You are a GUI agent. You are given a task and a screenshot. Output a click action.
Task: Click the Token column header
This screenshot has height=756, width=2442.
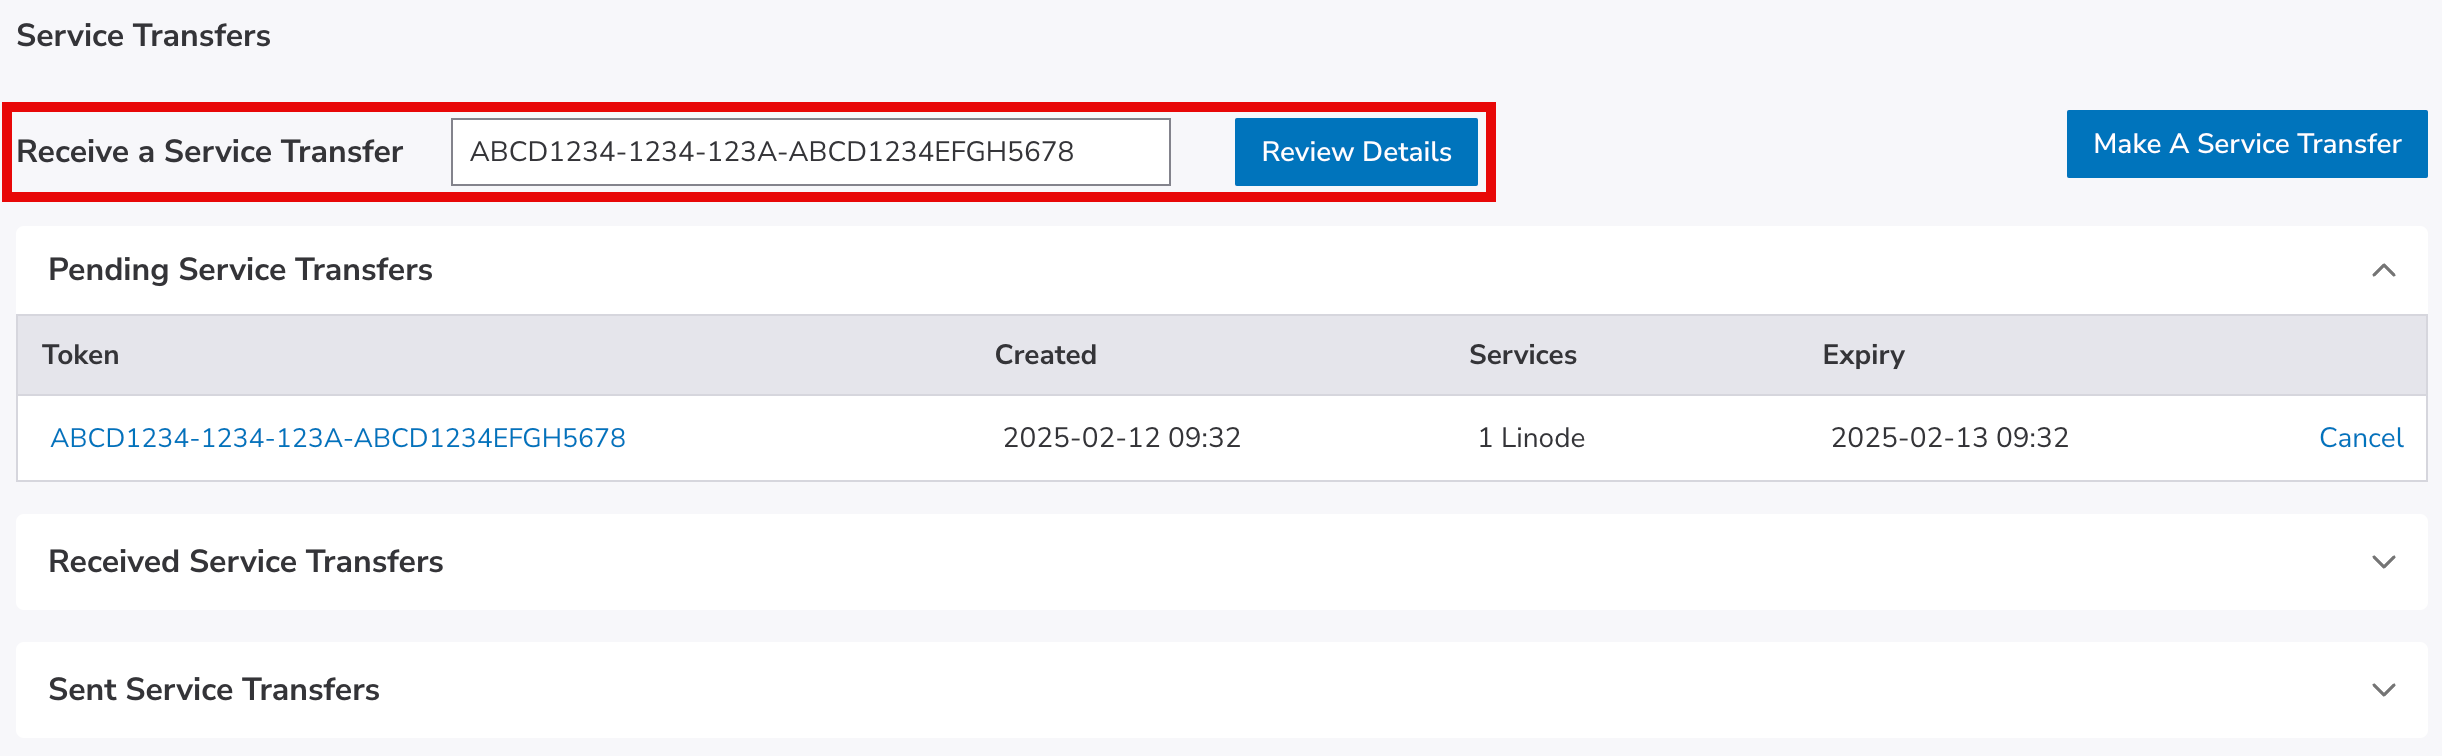(81, 355)
